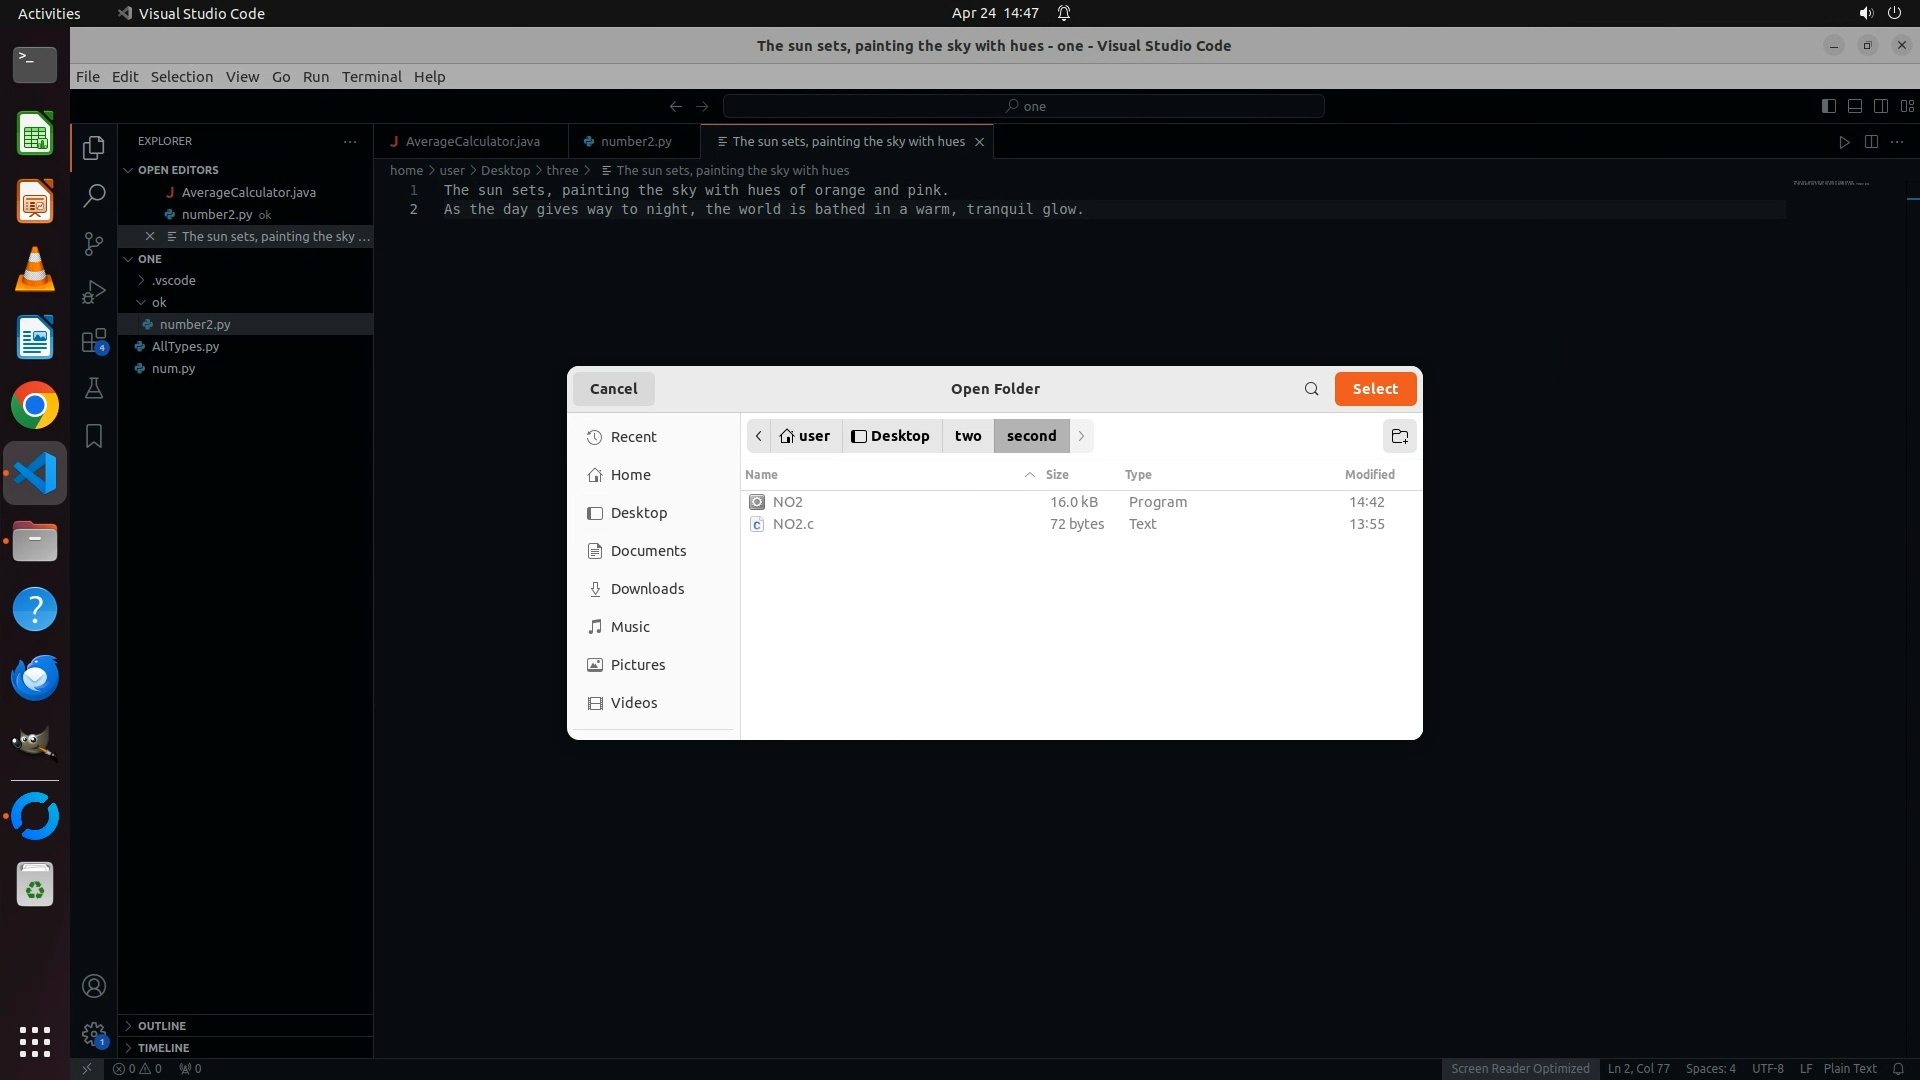The image size is (1920, 1080).
Task: Toggle the primary side bar layout icon
Action: click(x=1828, y=106)
